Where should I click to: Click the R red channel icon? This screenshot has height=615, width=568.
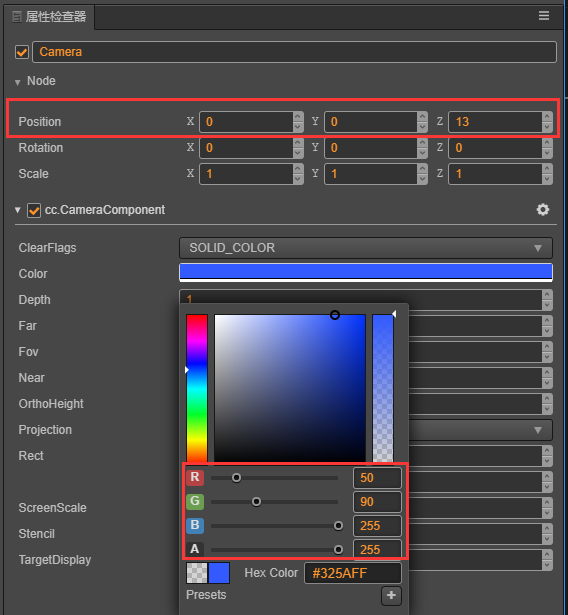[195, 477]
